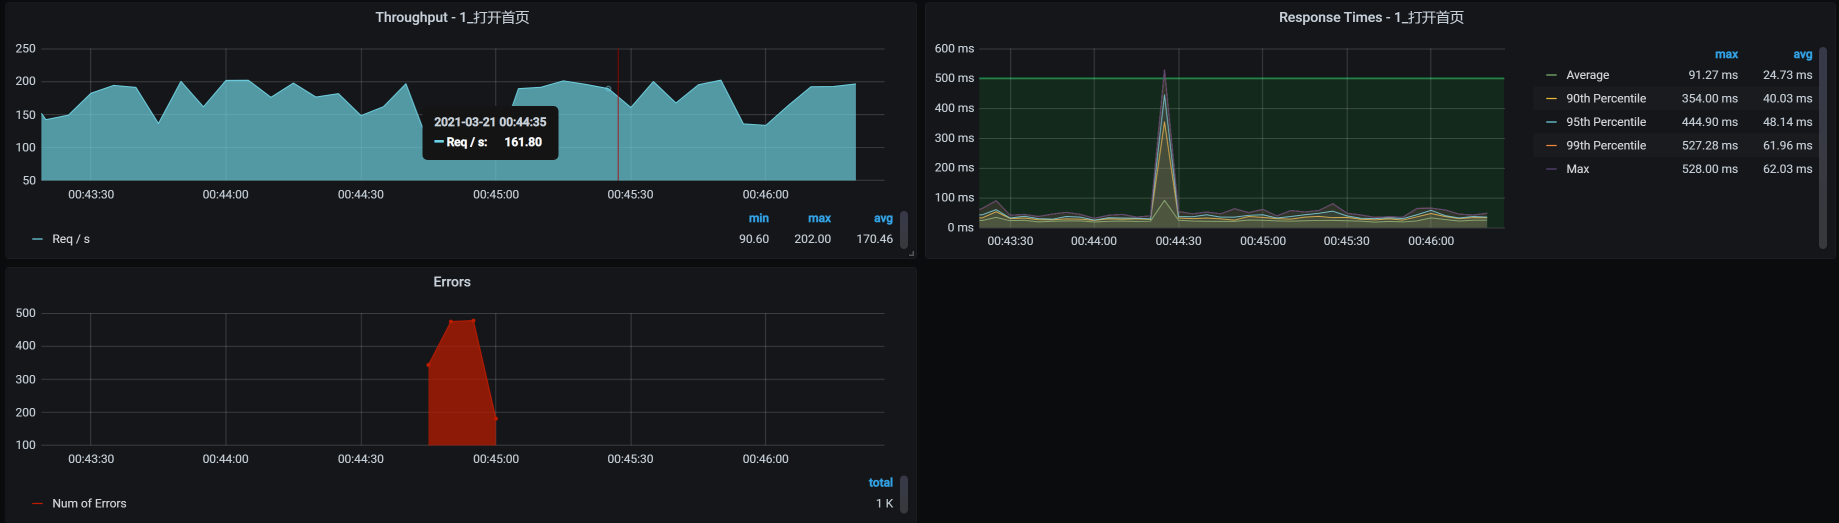Click the Average series color line icon
The height and width of the screenshot is (523, 1839).
pos(1551,75)
